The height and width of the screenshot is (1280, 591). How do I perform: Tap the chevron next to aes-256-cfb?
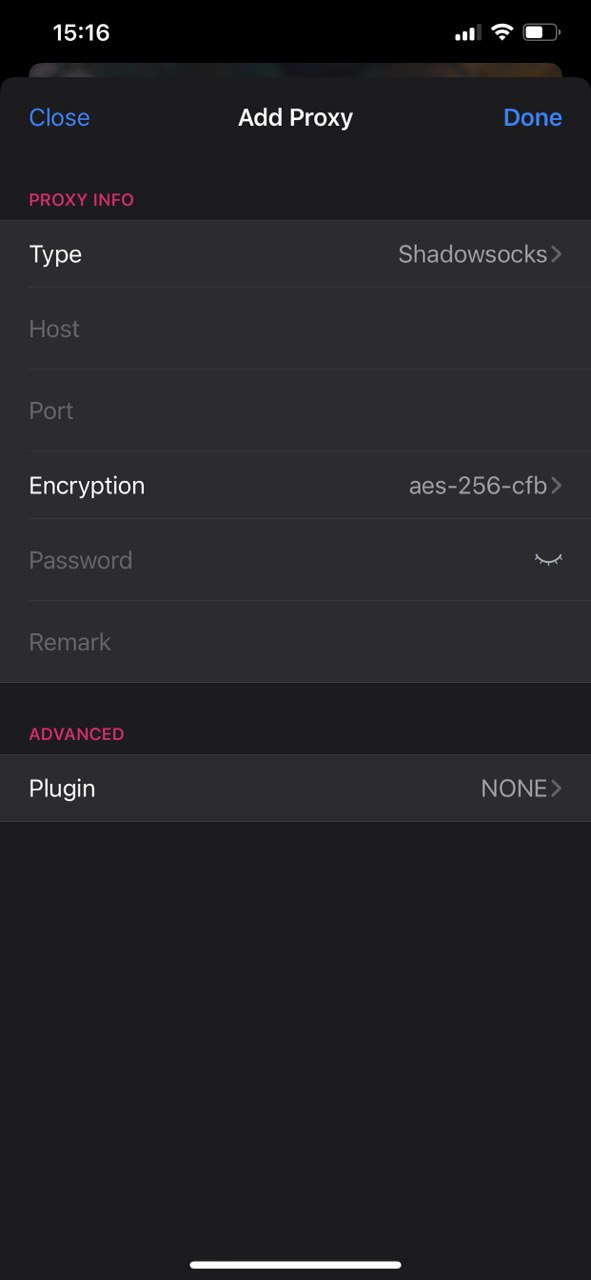point(557,486)
